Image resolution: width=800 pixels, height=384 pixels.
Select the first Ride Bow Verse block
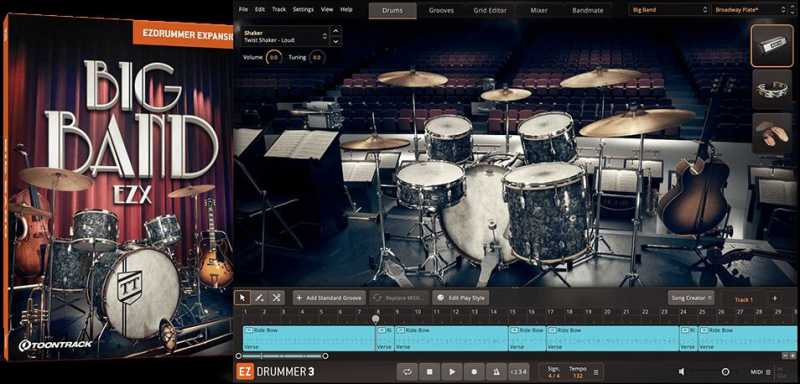point(309,339)
